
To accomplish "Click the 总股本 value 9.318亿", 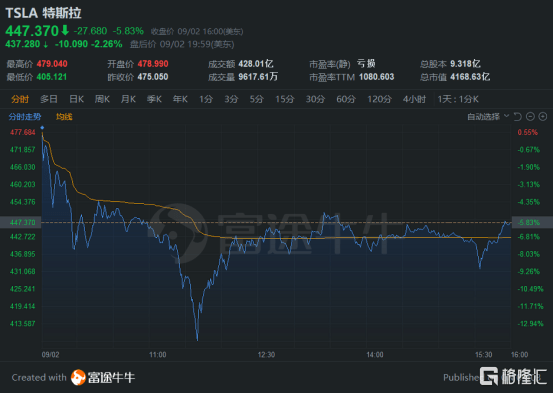I will pyautogui.click(x=465, y=64).
